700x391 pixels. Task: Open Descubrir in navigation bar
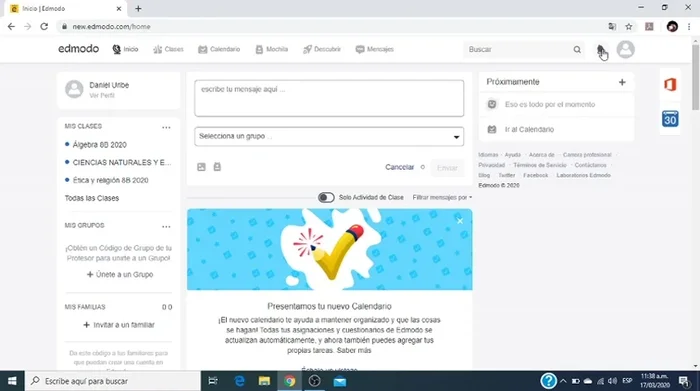click(x=322, y=49)
